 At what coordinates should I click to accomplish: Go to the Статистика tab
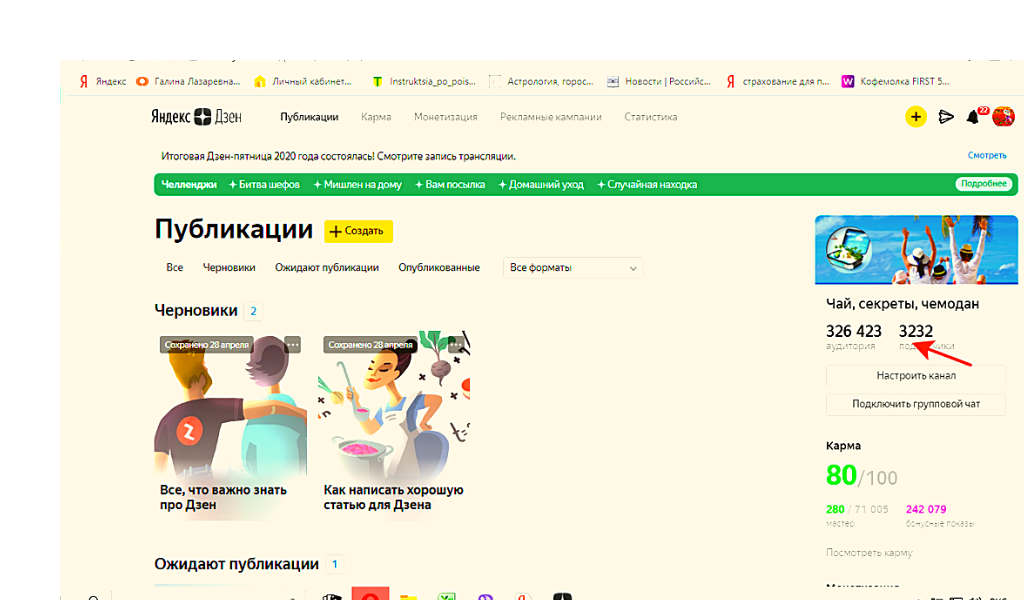(x=650, y=117)
